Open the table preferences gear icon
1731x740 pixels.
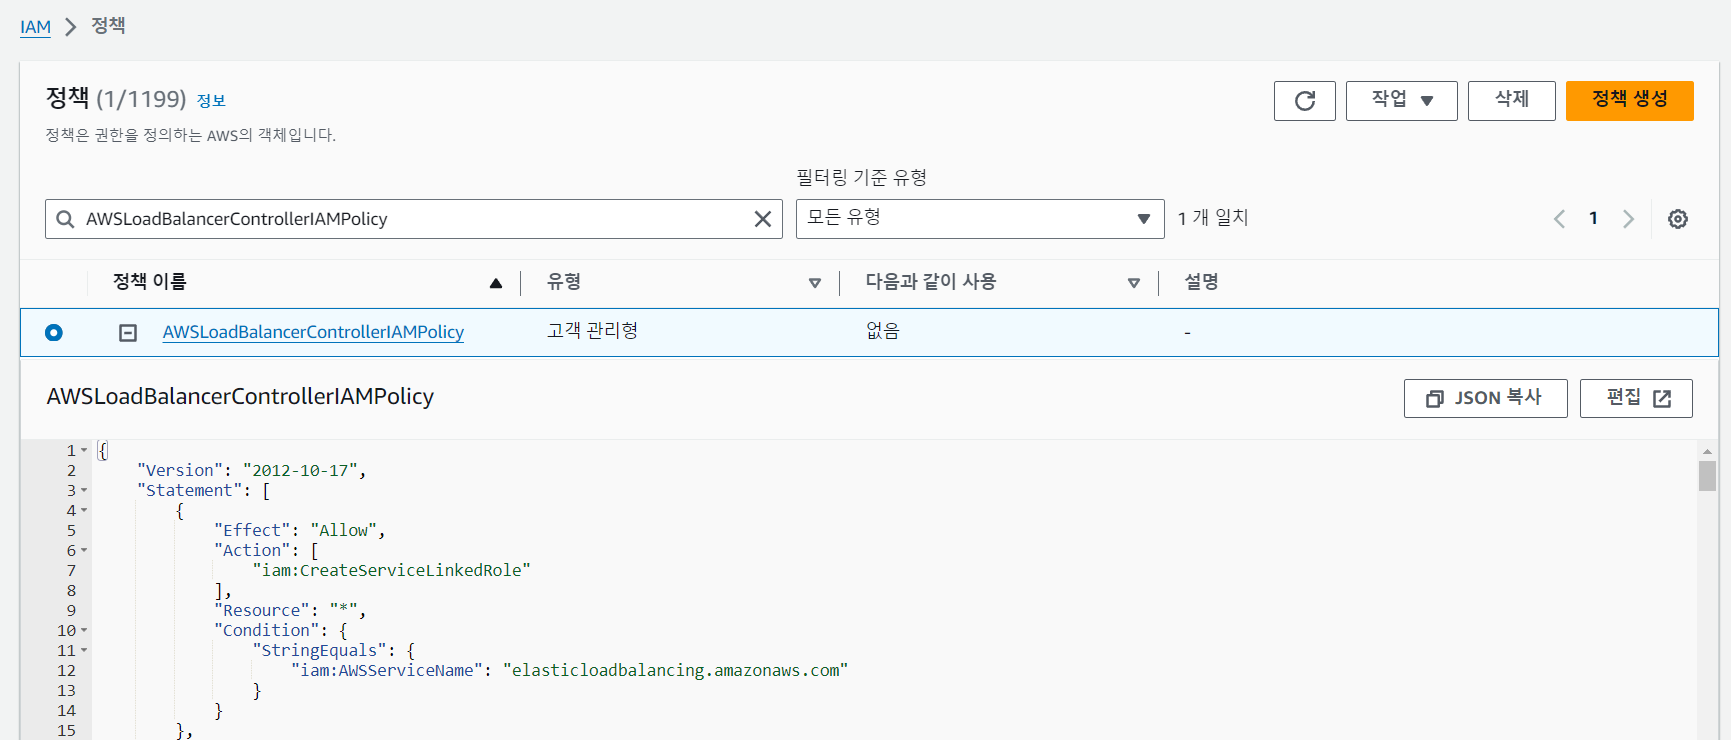pos(1678,219)
